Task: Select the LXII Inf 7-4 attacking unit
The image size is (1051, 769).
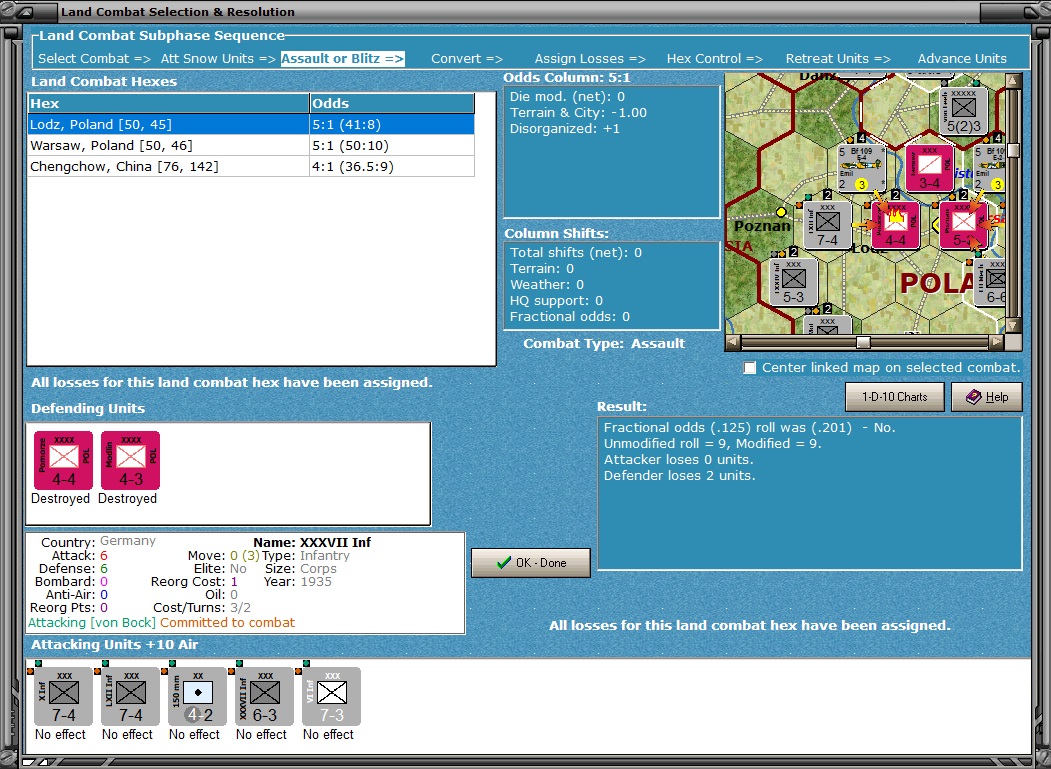Action: (130, 696)
